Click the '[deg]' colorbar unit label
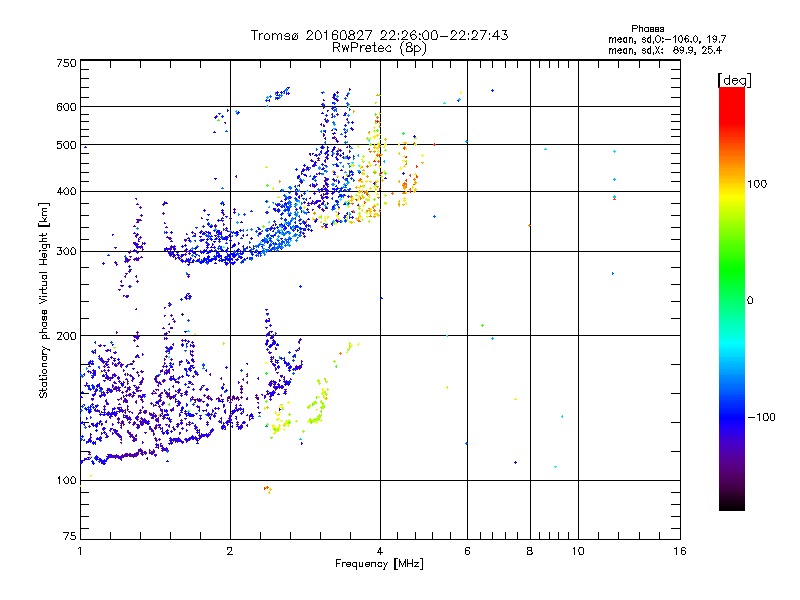The height and width of the screenshot is (600, 800). (x=734, y=80)
